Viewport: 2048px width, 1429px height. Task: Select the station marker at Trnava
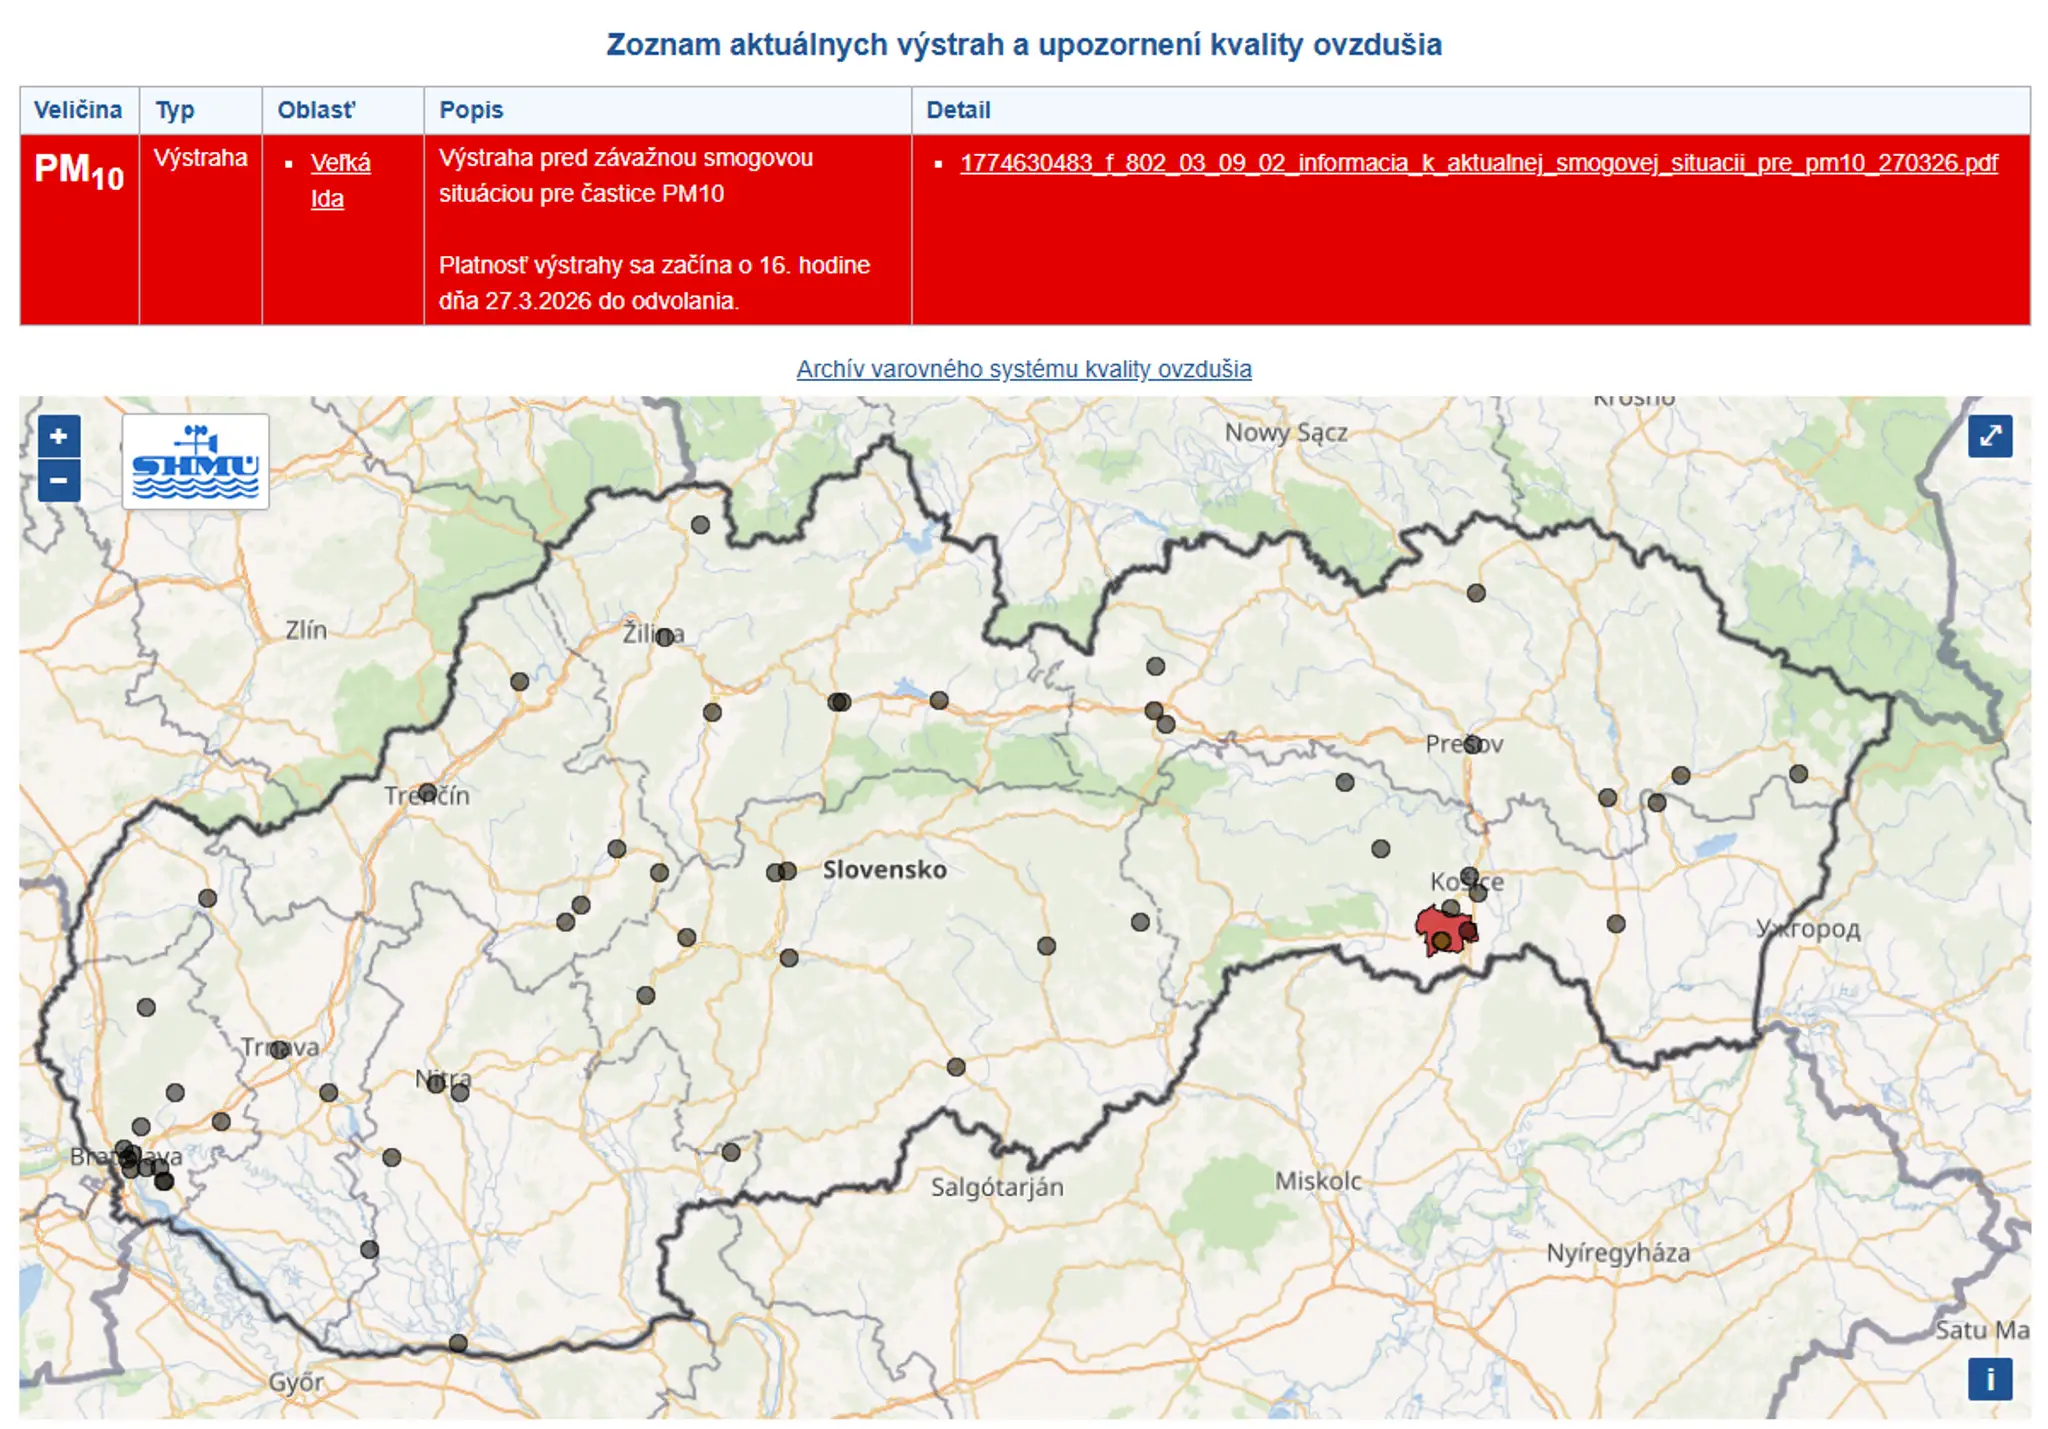point(279,1049)
